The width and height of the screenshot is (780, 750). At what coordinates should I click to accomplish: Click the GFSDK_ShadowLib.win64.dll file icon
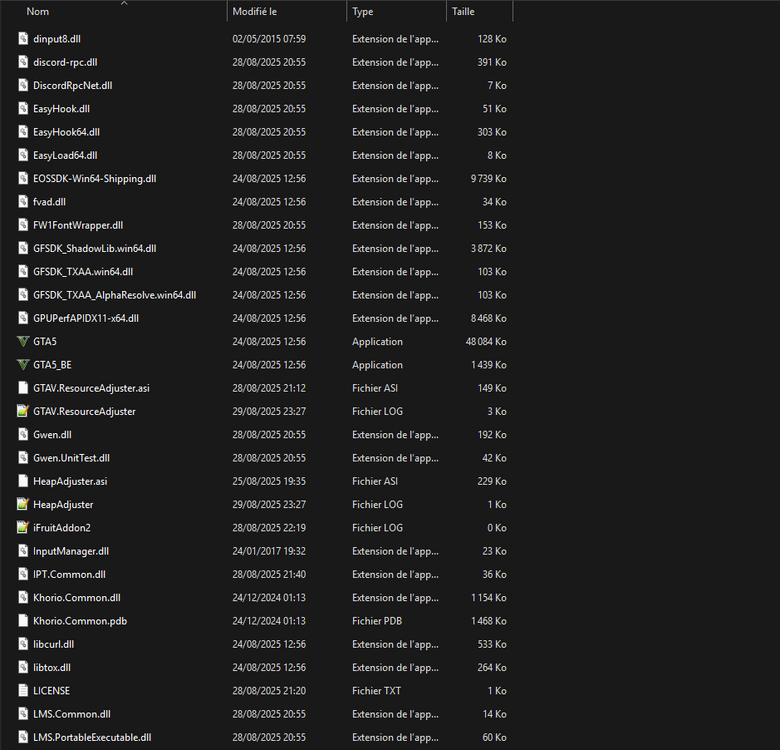(23, 249)
